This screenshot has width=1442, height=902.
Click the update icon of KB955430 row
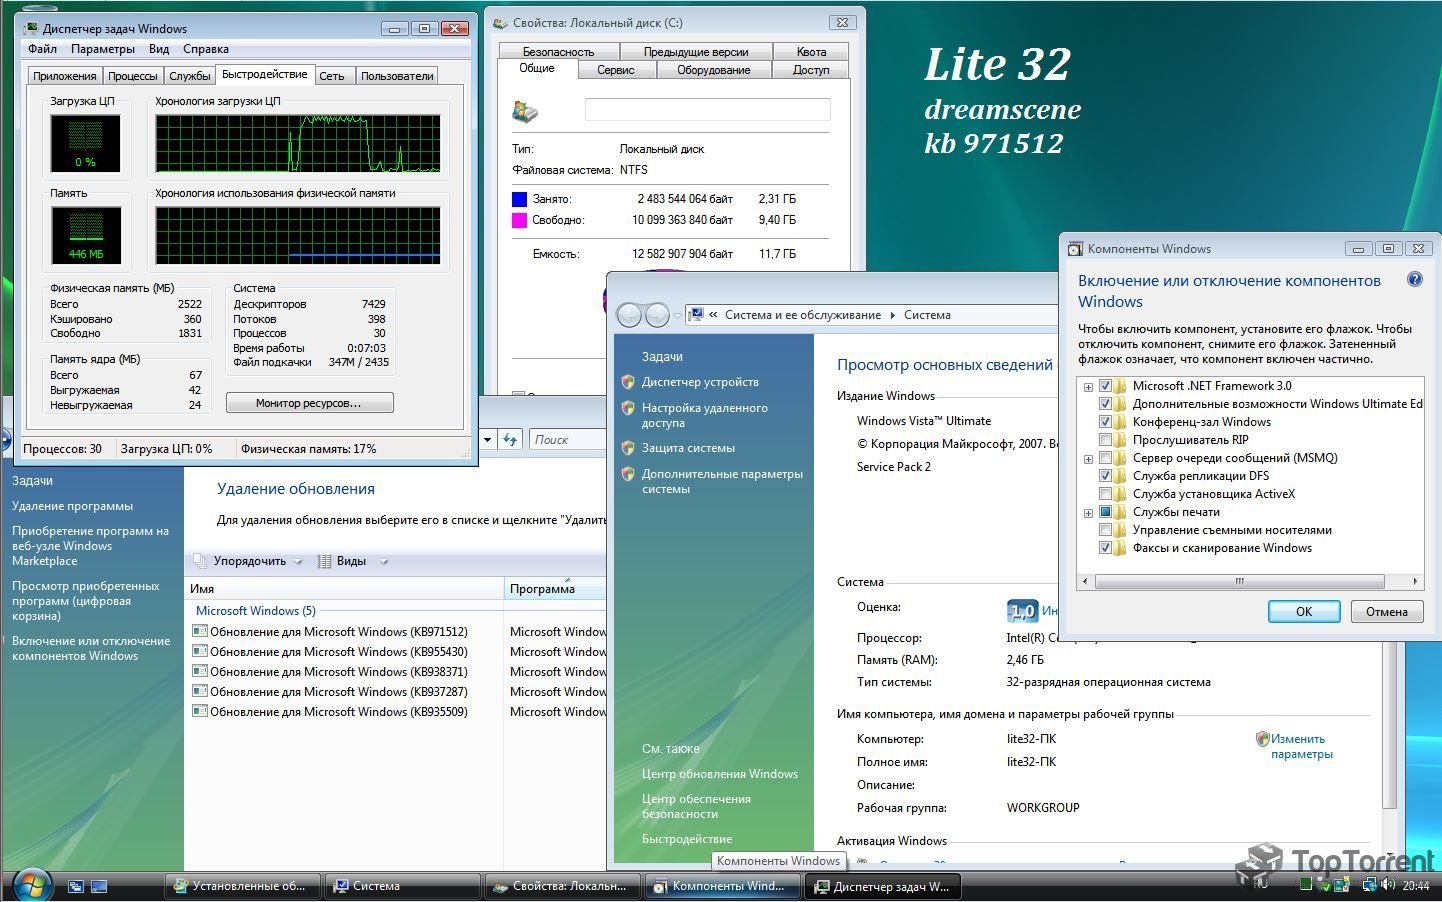coord(200,651)
